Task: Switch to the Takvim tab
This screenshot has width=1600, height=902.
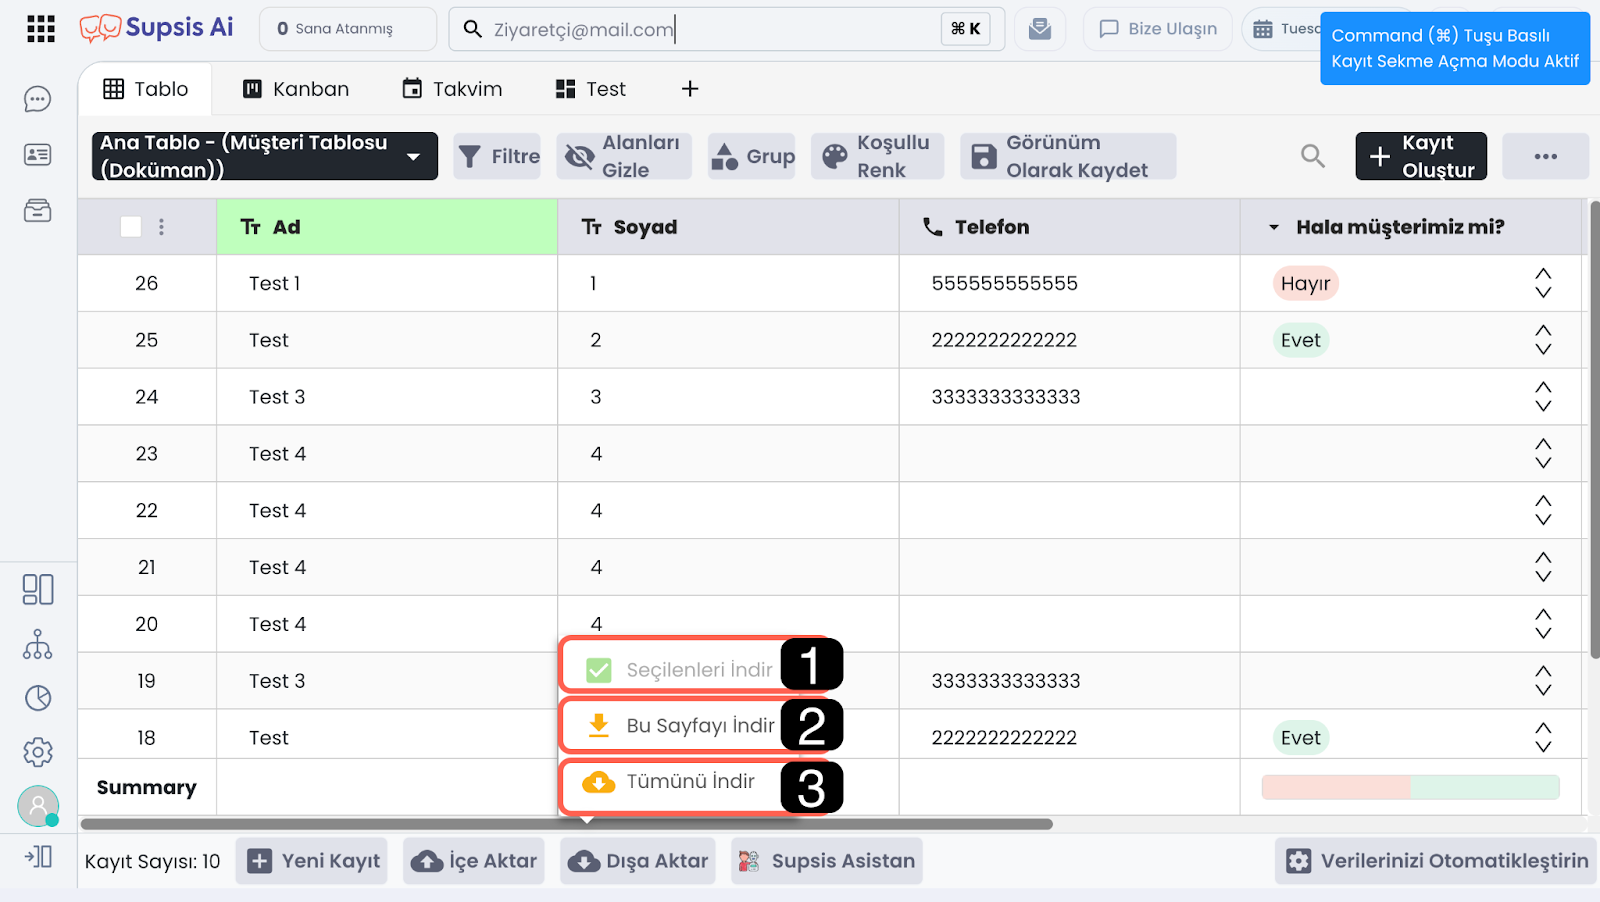Action: click(x=452, y=89)
